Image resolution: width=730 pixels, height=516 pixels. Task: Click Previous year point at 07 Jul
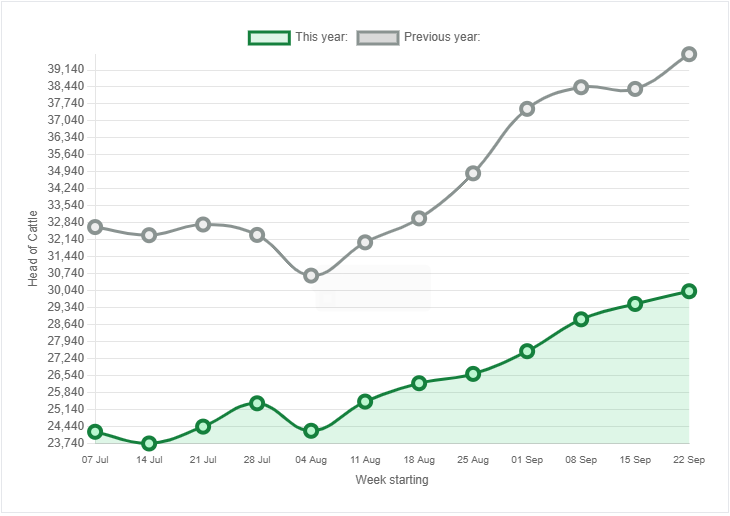tap(95, 227)
